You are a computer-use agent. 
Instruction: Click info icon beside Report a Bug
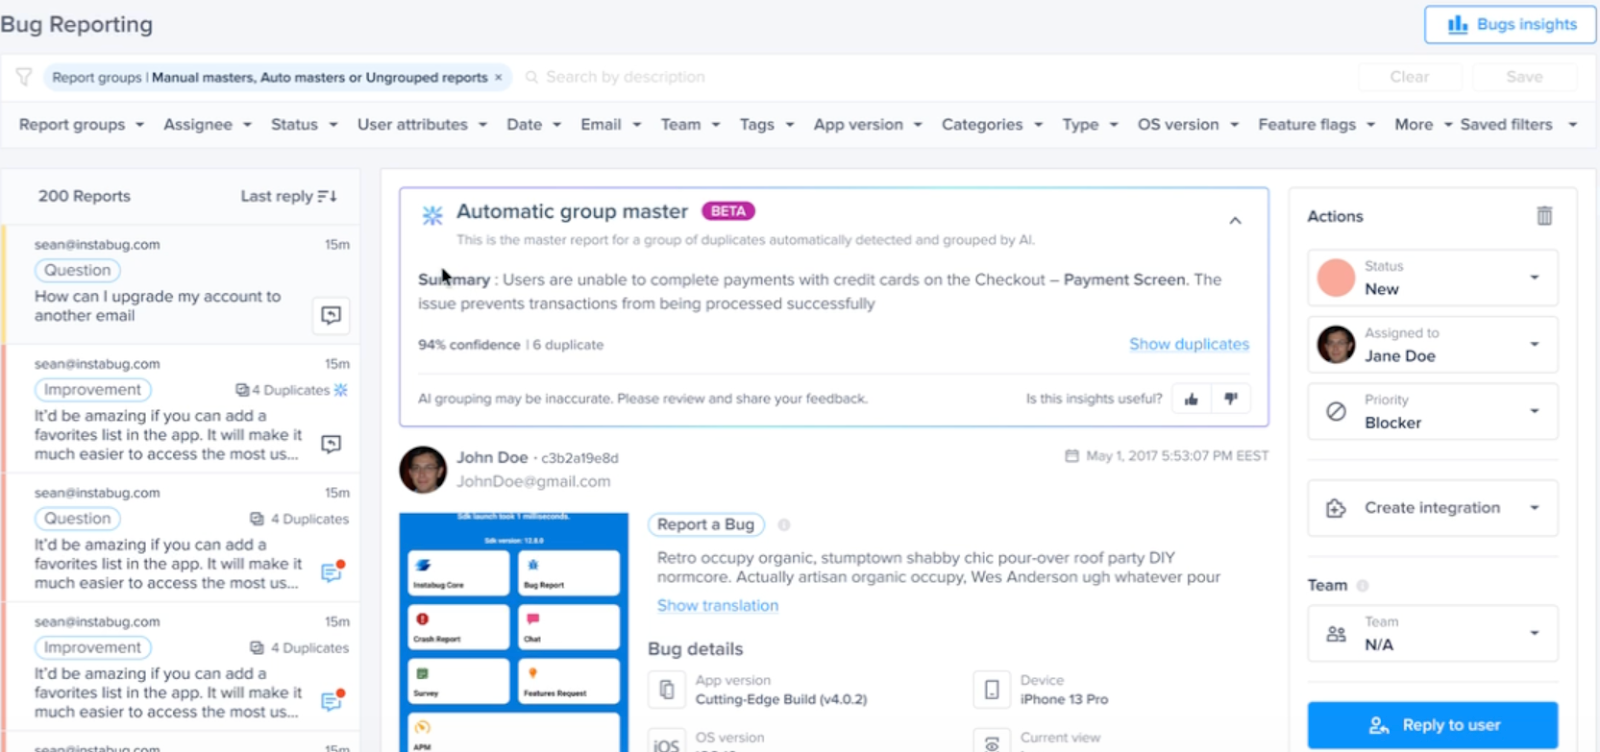click(x=784, y=525)
